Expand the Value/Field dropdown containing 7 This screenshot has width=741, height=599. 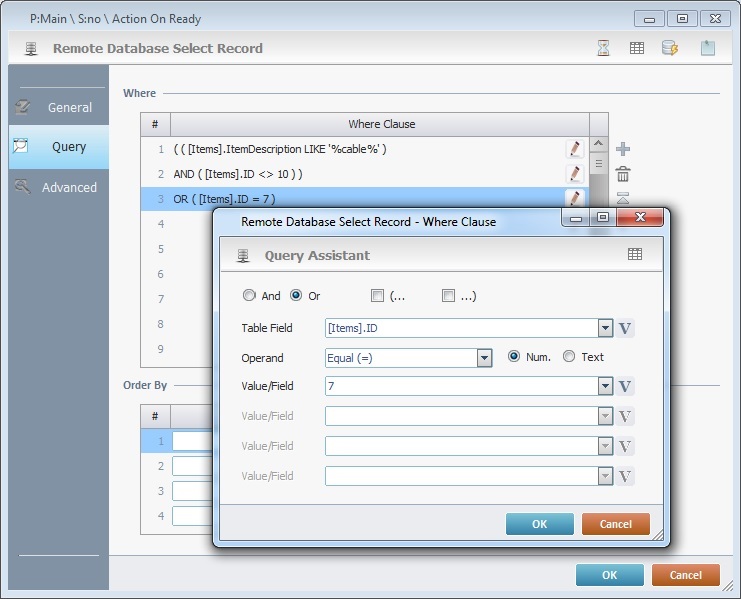pos(605,387)
